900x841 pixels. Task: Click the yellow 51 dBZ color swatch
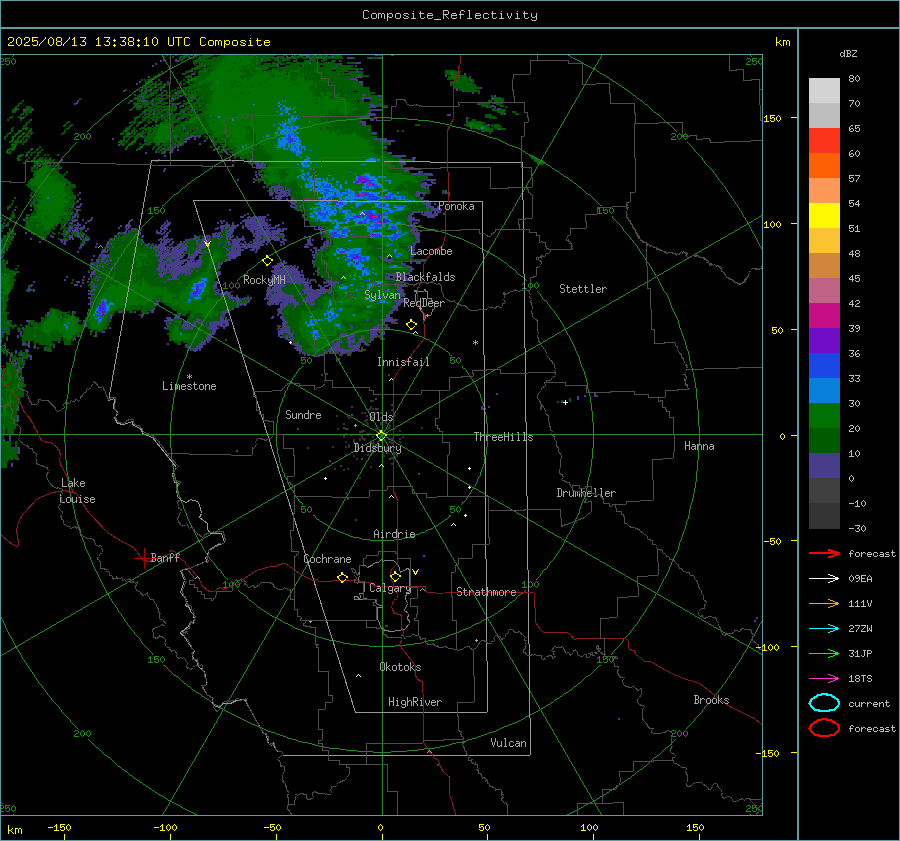(x=824, y=215)
